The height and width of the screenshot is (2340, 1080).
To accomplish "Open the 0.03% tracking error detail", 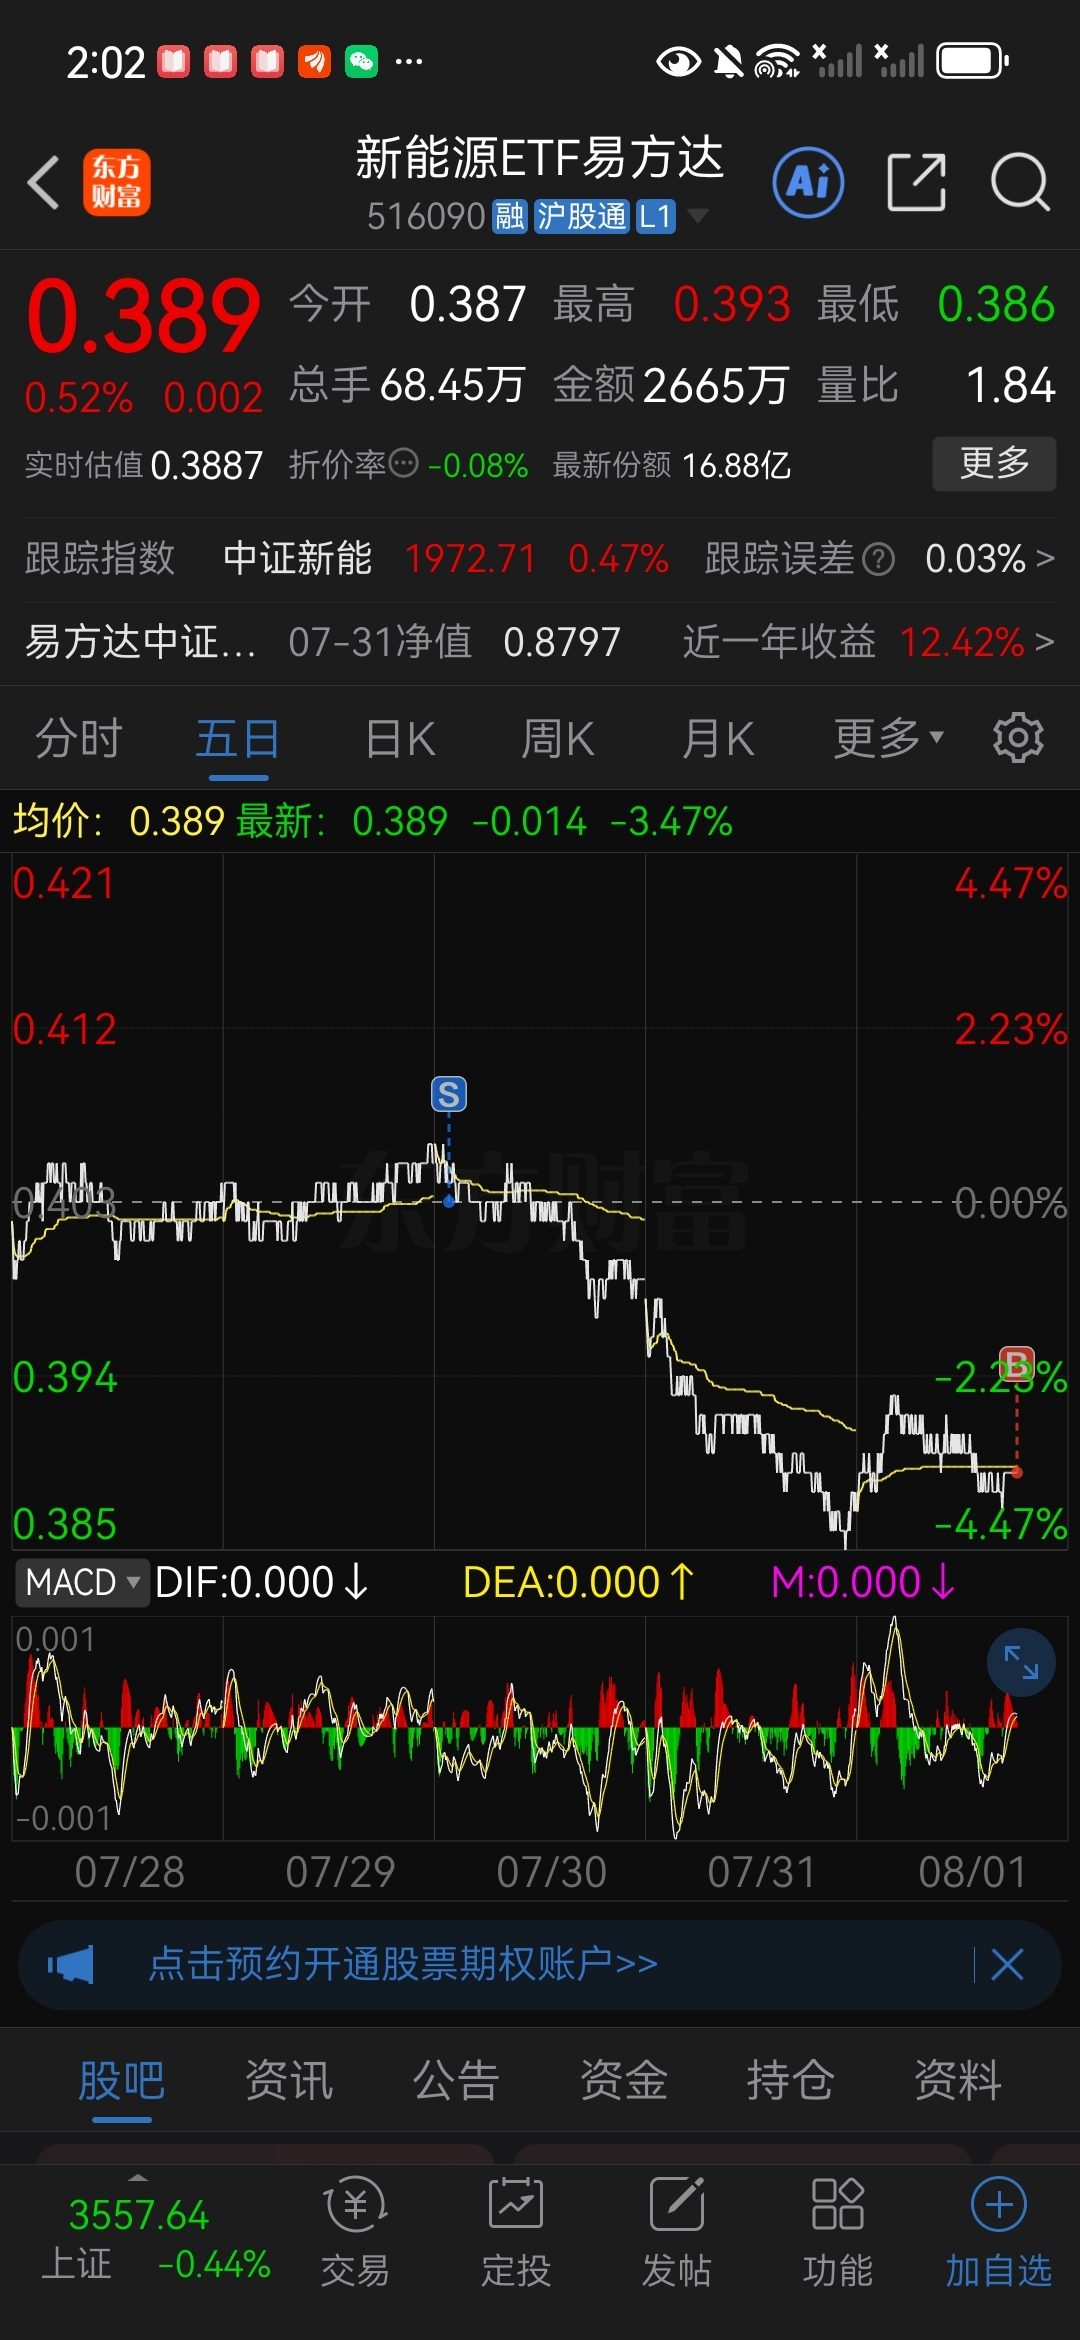I will (989, 558).
